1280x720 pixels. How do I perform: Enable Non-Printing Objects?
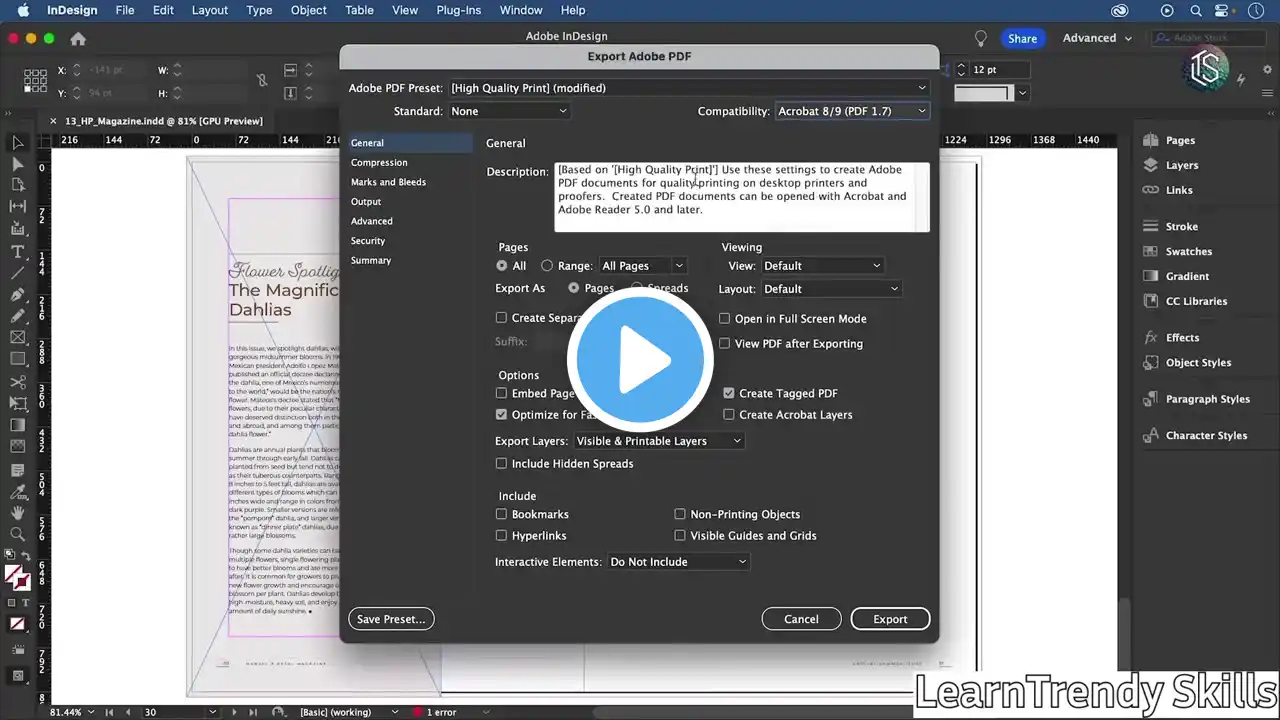tap(680, 515)
